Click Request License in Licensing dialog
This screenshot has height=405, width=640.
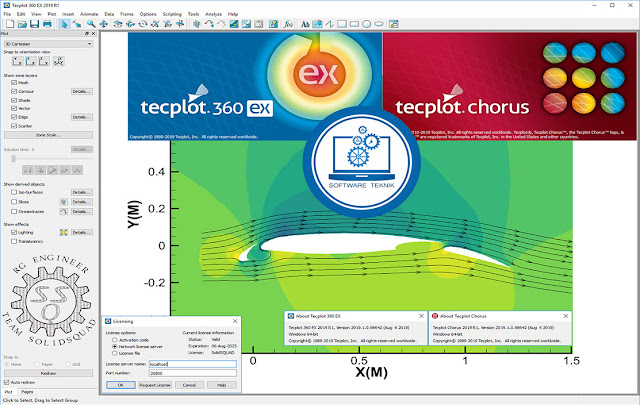coord(155,385)
